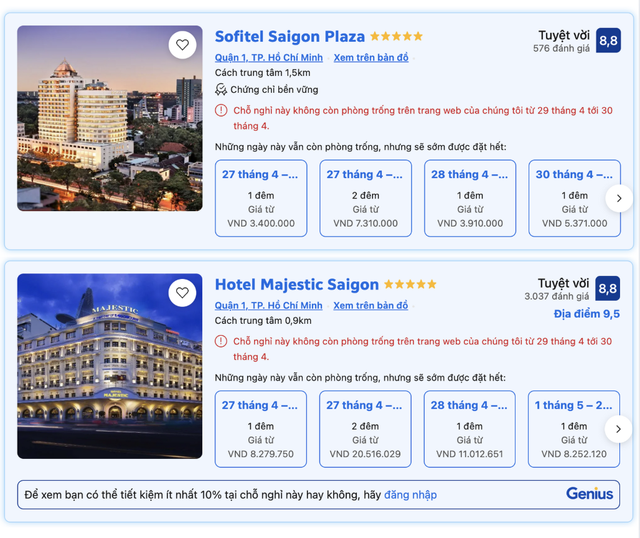This screenshot has height=538, width=640.
Task: Open Majestic's Xem trên bản đồ link
Action: point(371,306)
